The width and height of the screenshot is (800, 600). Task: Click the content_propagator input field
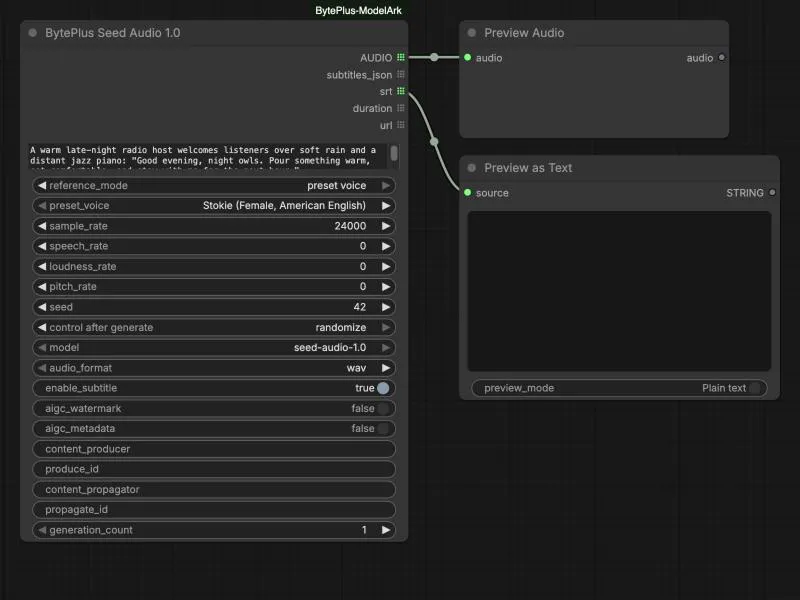click(214, 490)
